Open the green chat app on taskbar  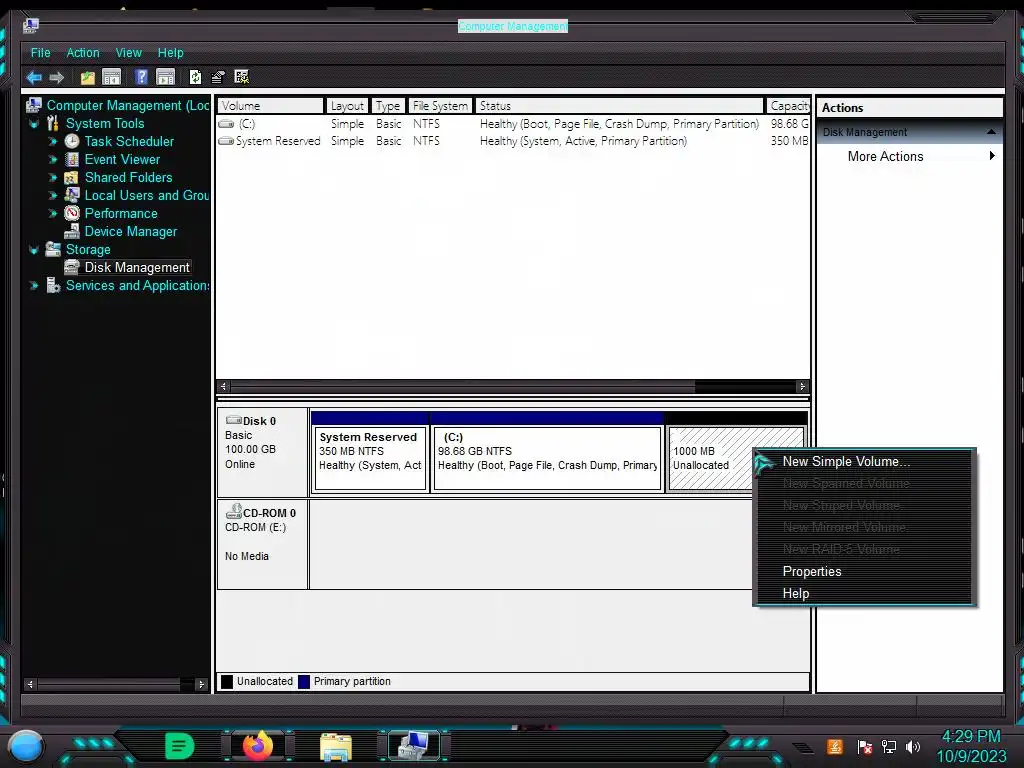179,746
